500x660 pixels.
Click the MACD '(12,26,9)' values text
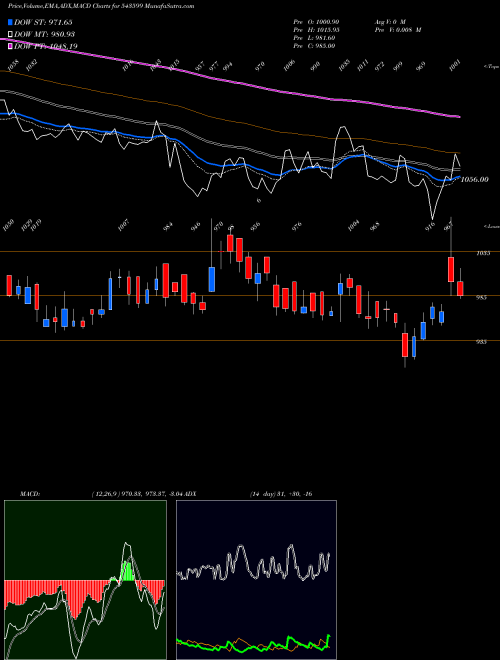(136, 494)
